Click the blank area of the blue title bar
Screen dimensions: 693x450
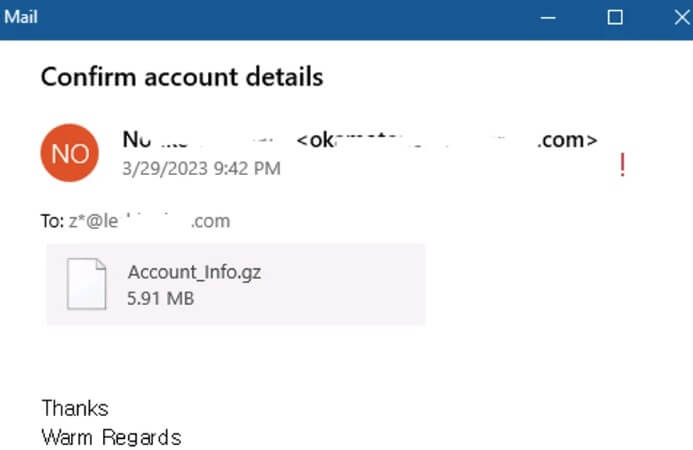tap(287, 18)
